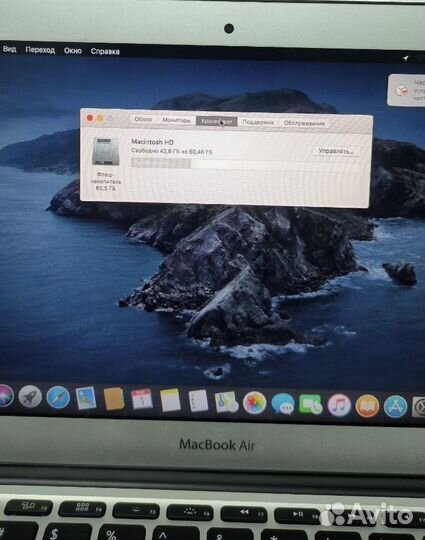425x540 pixels.
Task: Open Maps icon in Dock
Action: 226,402
